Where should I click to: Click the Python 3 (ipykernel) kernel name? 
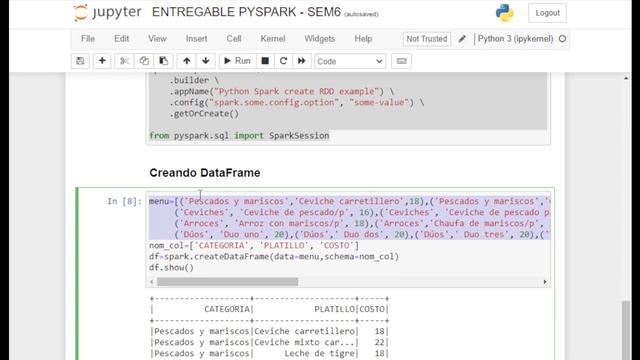[x=516, y=39]
